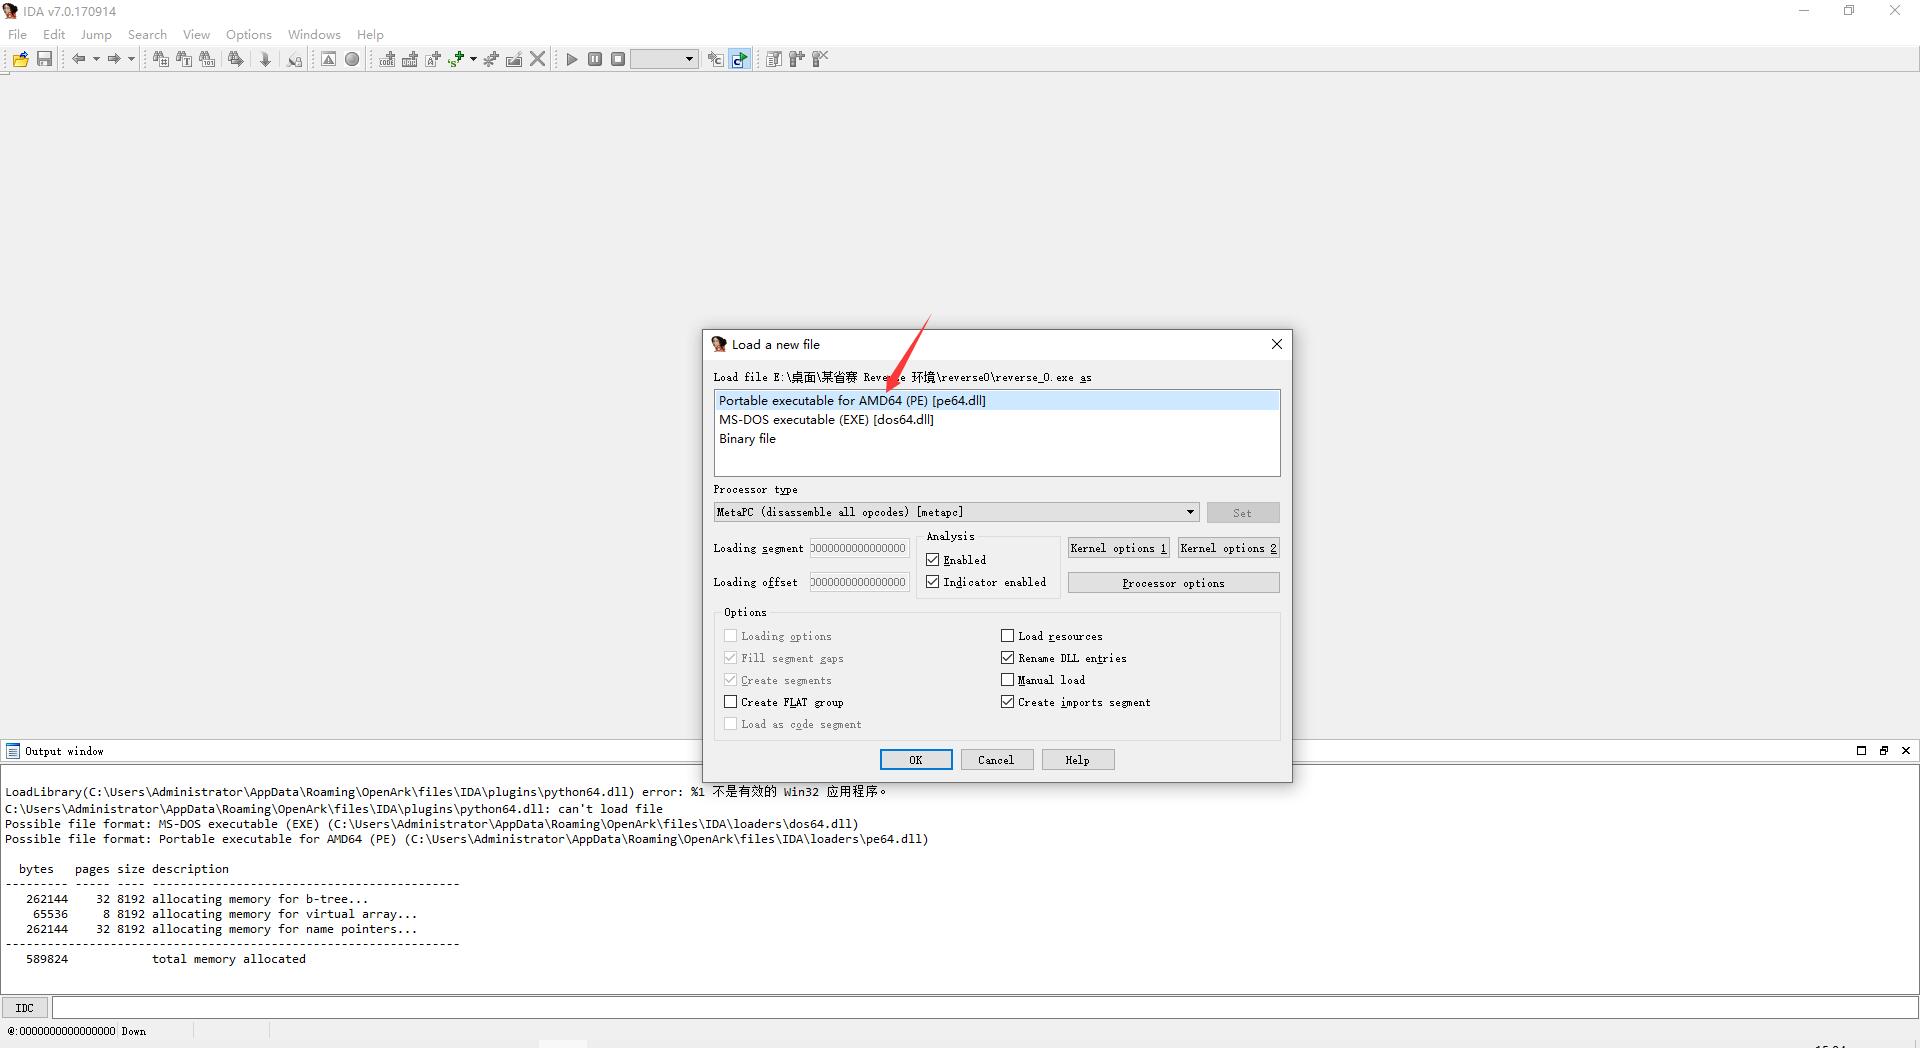Open Kernel options 1
Screen dimensions: 1920x1048
tap(1119, 548)
